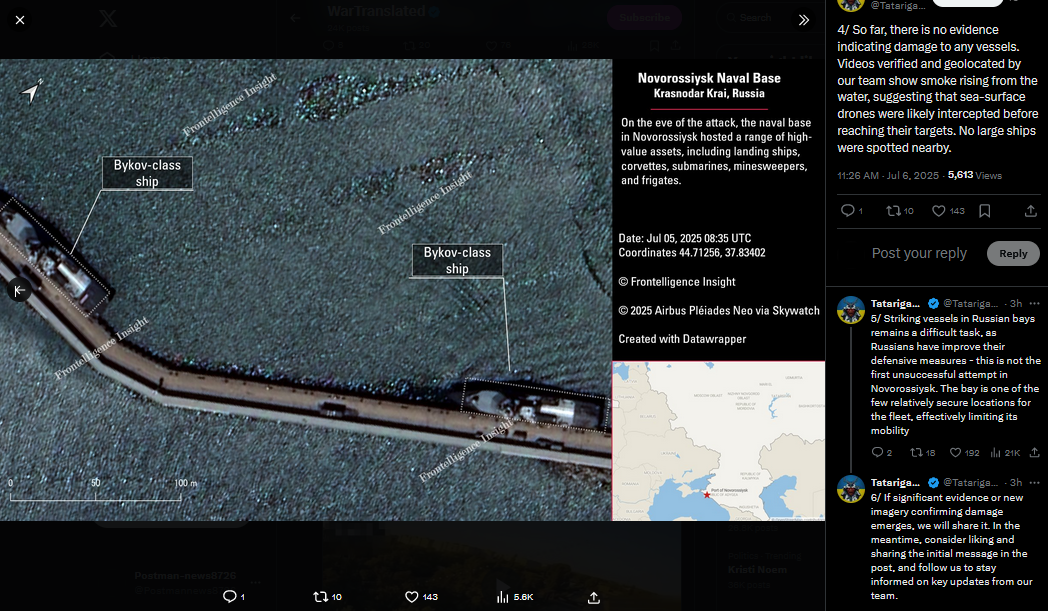Click the reply icon below the image
The width and height of the screenshot is (1048, 611).
pos(229,596)
